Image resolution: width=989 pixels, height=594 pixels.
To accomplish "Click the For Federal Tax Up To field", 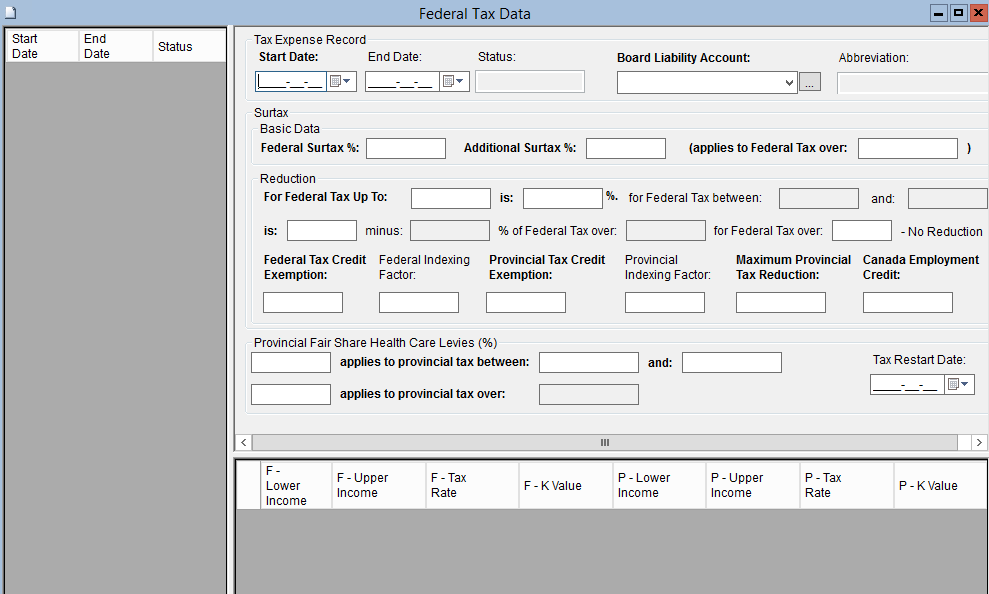I will coord(451,198).
